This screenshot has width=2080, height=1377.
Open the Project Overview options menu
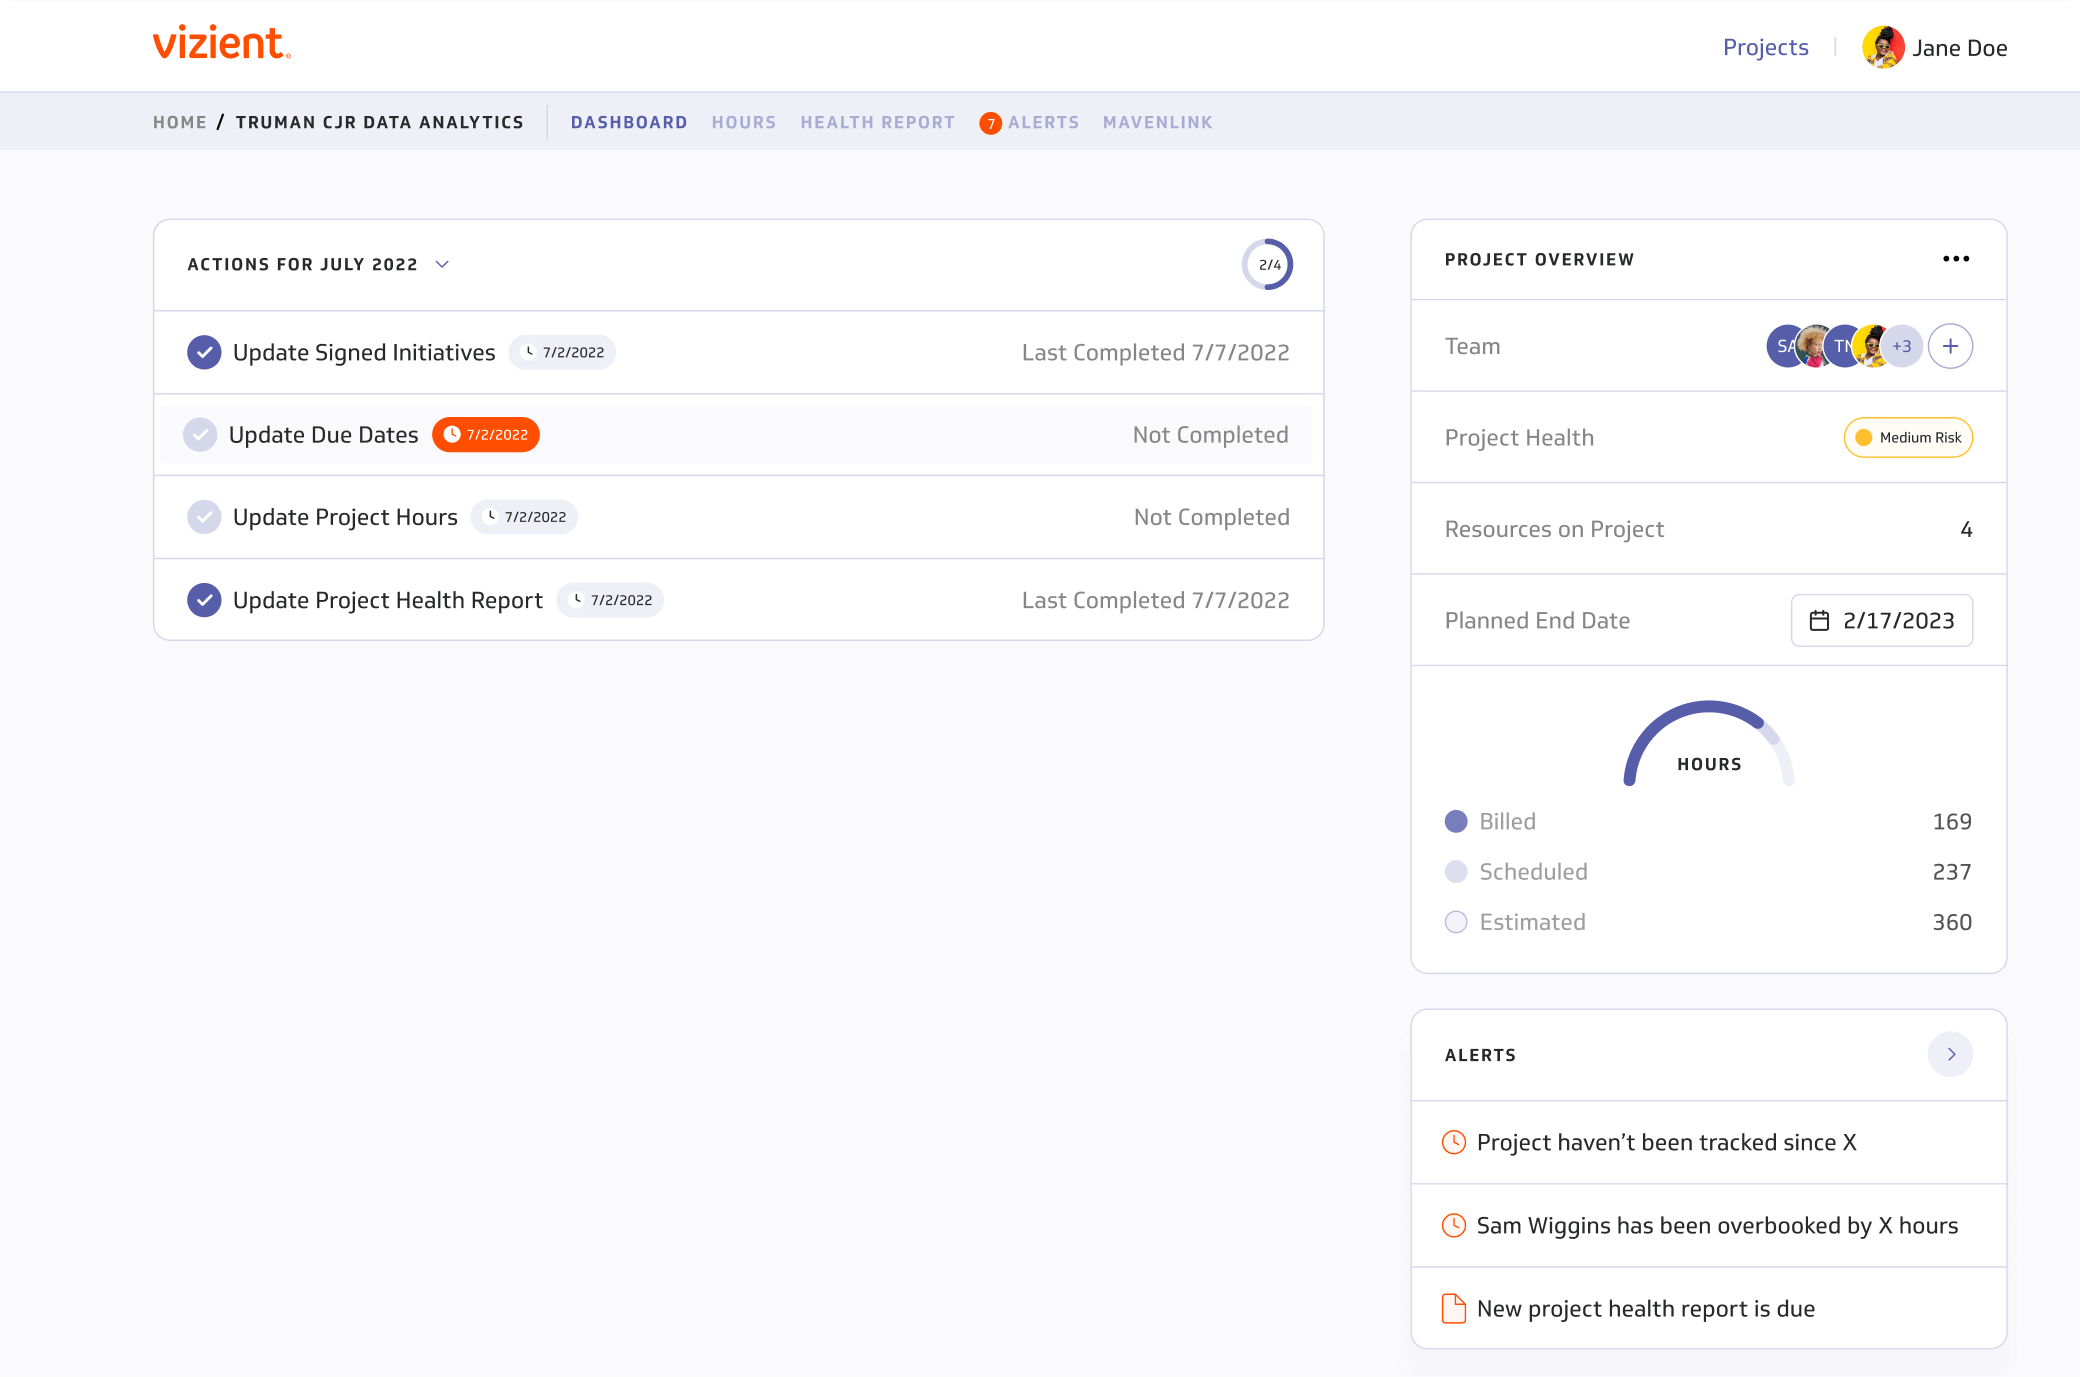tap(1956, 259)
